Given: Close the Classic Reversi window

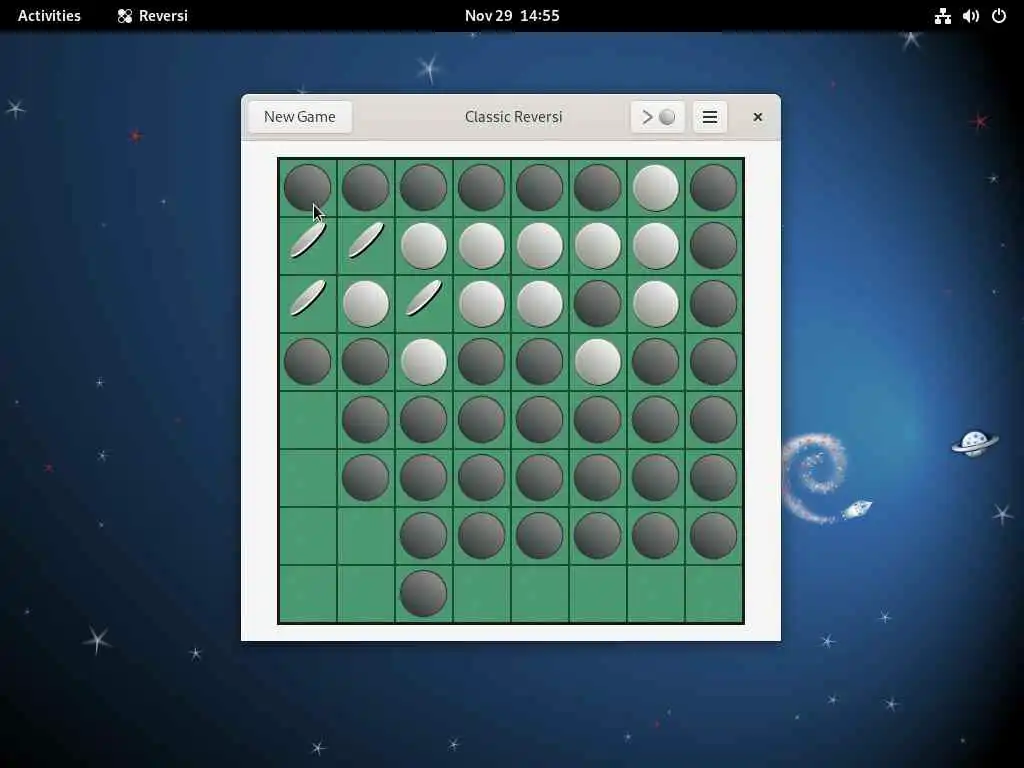Looking at the screenshot, I should pos(758,117).
